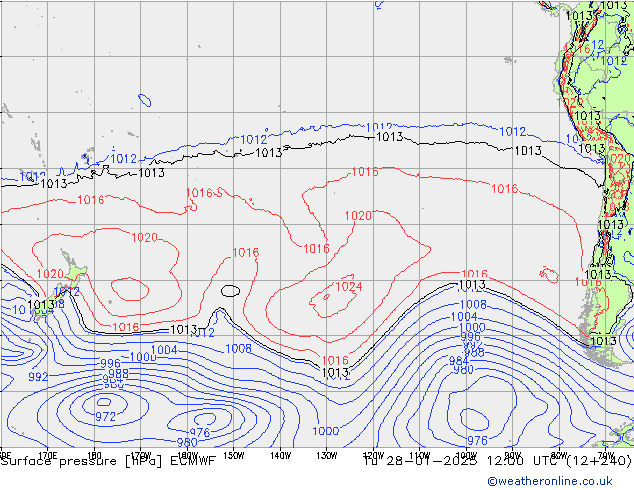Click the 1000 label near 130W axis

[x=325, y=431]
